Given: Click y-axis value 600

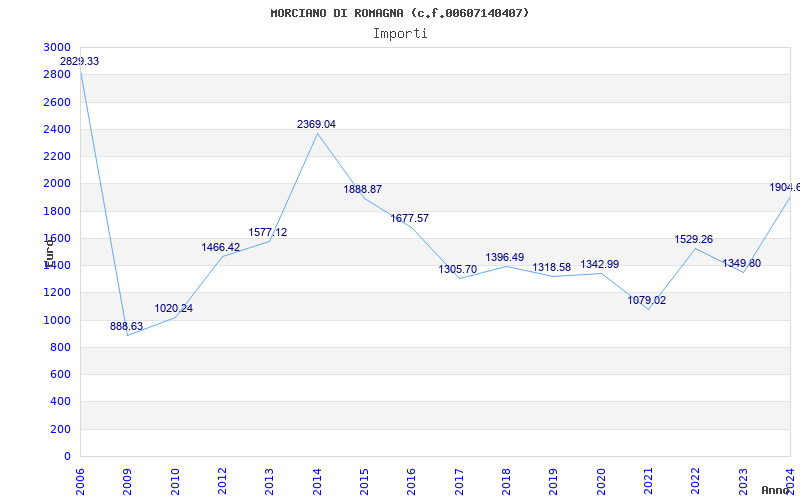Looking at the screenshot, I should (x=60, y=374).
